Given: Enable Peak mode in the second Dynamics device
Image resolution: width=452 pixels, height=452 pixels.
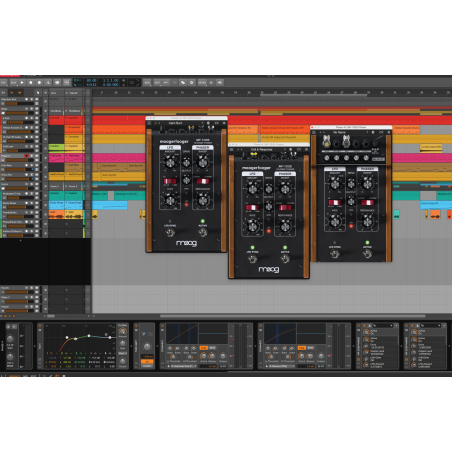Looking at the screenshot, I should pyautogui.click(x=302, y=348).
